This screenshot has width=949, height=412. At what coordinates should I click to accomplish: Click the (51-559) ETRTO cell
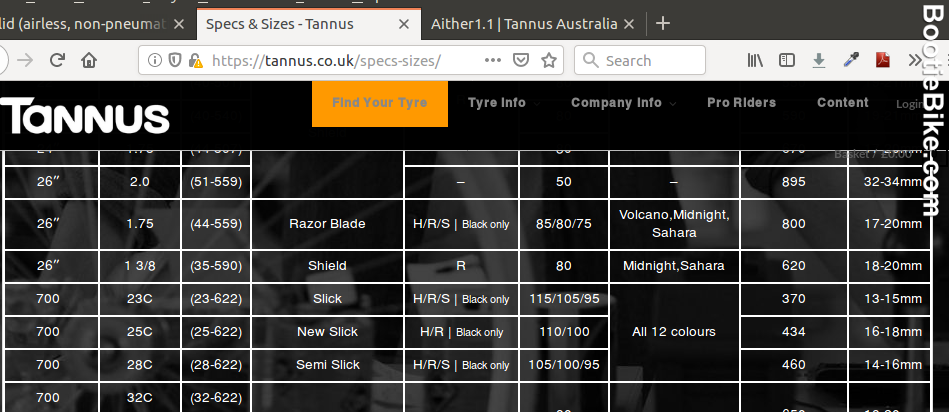(216, 182)
